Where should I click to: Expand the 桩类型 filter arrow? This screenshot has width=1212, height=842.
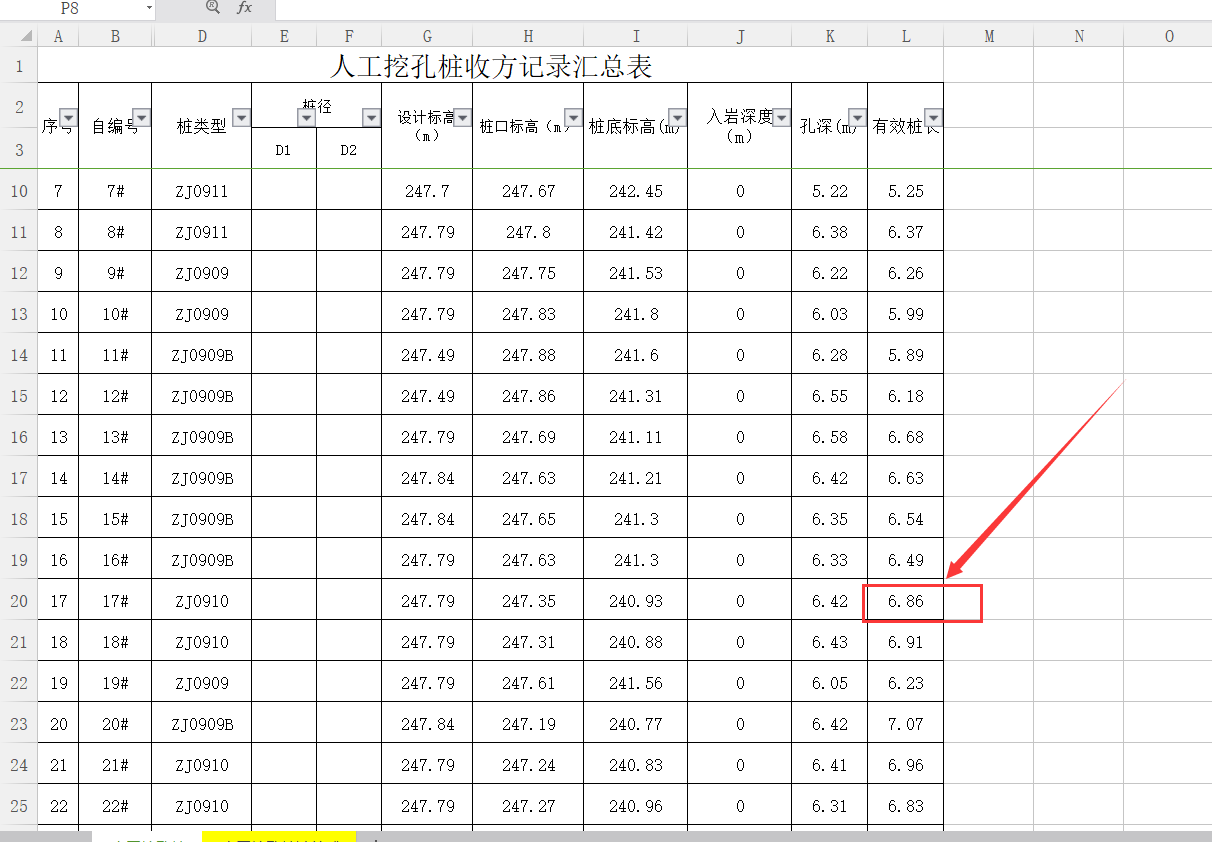click(x=241, y=118)
